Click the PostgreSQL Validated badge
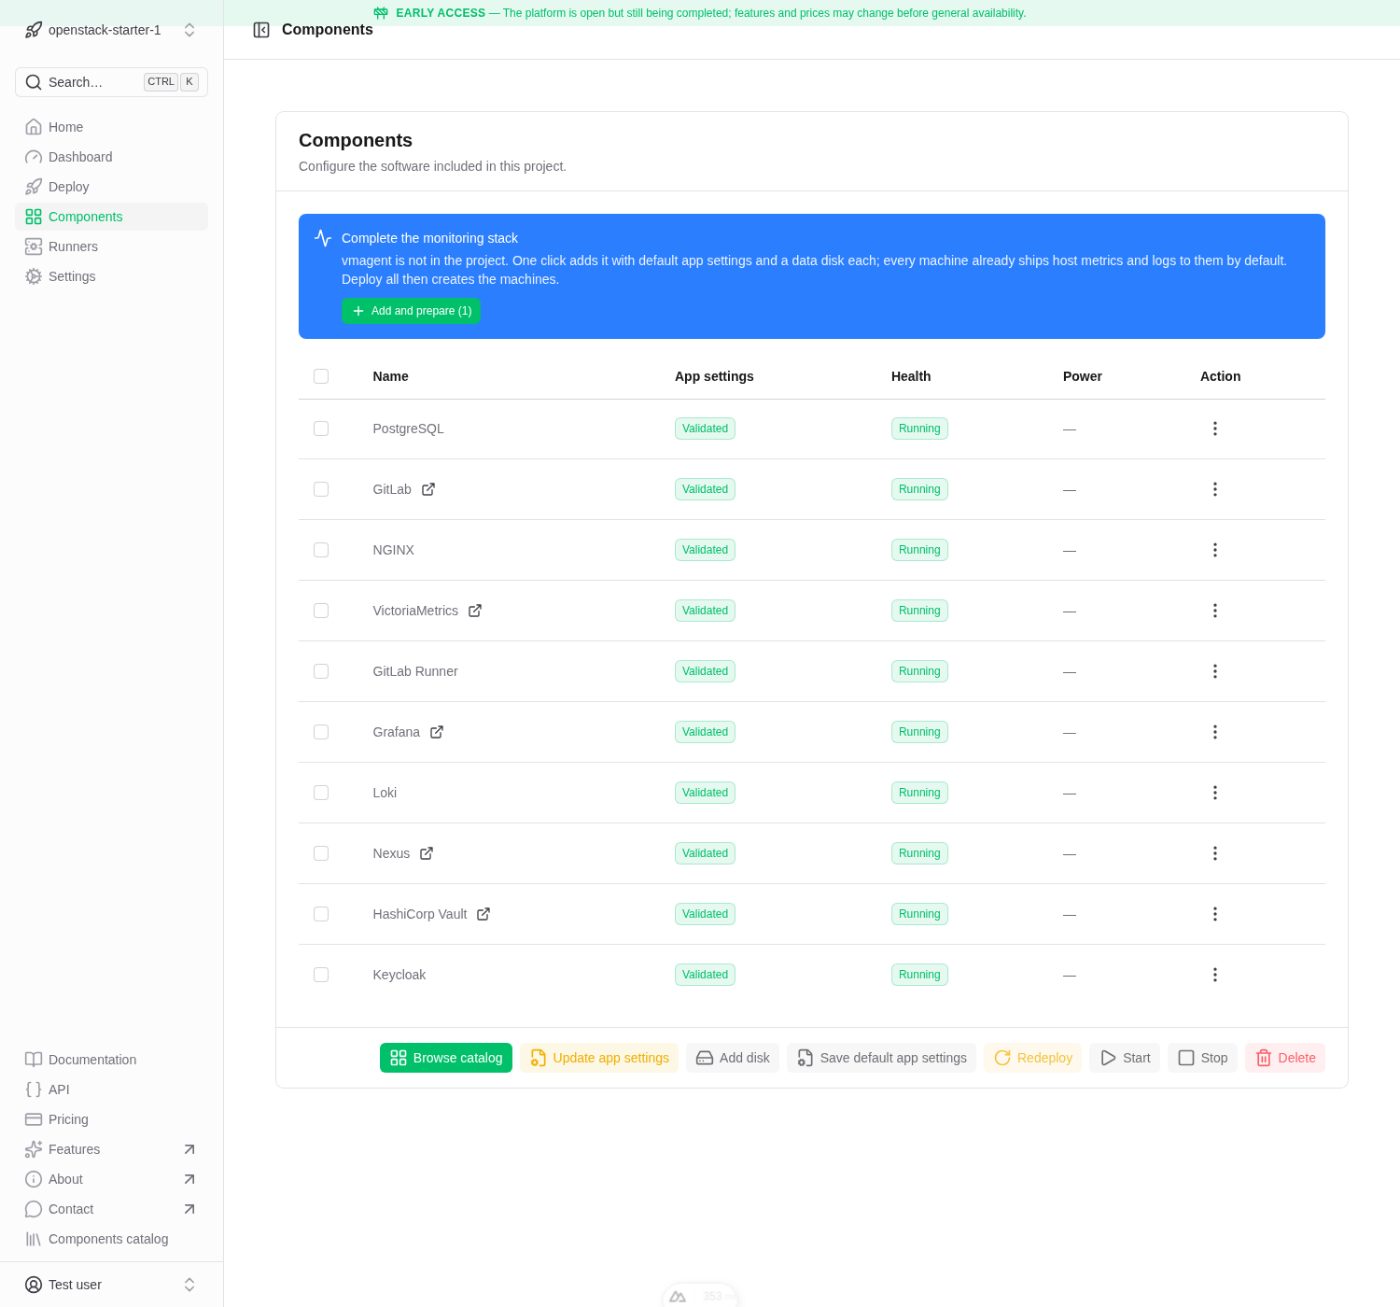This screenshot has width=1400, height=1307. tap(705, 429)
